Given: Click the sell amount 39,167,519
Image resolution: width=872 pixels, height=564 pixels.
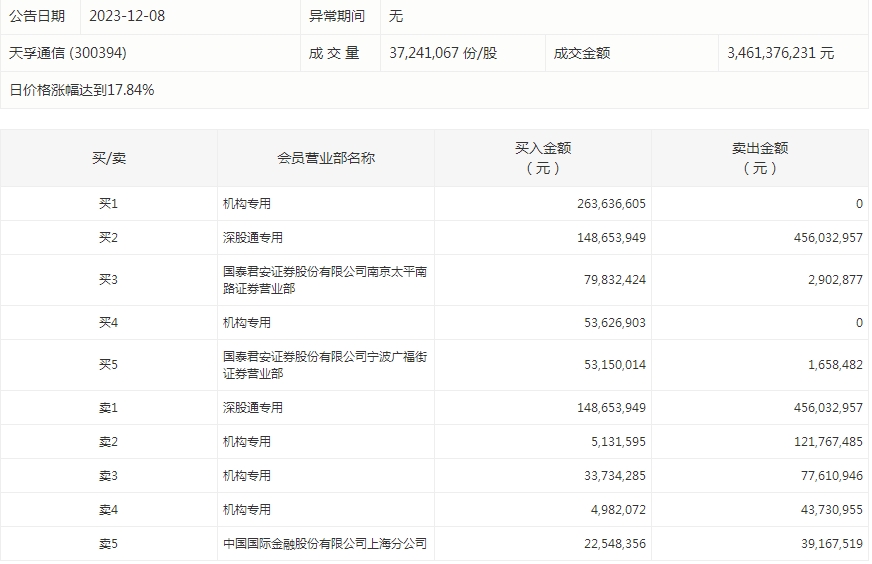Looking at the screenshot, I should 819,544.
